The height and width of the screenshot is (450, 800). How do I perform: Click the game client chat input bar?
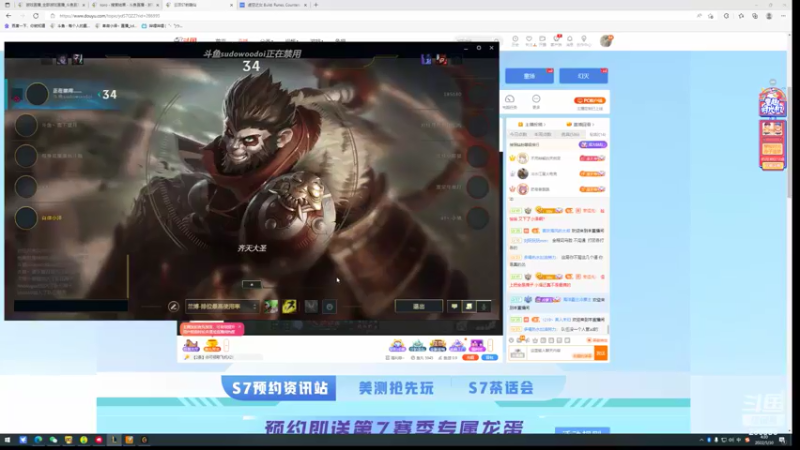pyautogui.click(x=71, y=306)
